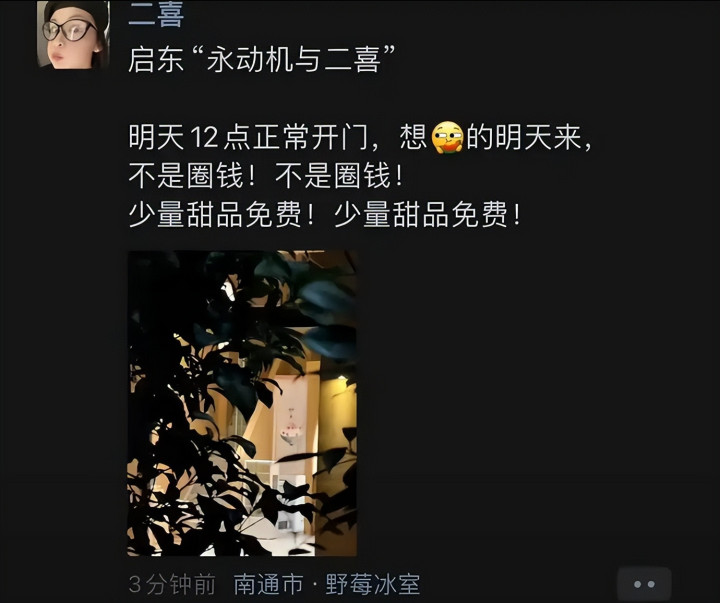The image size is (720, 603).
Task: Open location link 南通市 · 野莓冰室
Action: click(326, 585)
